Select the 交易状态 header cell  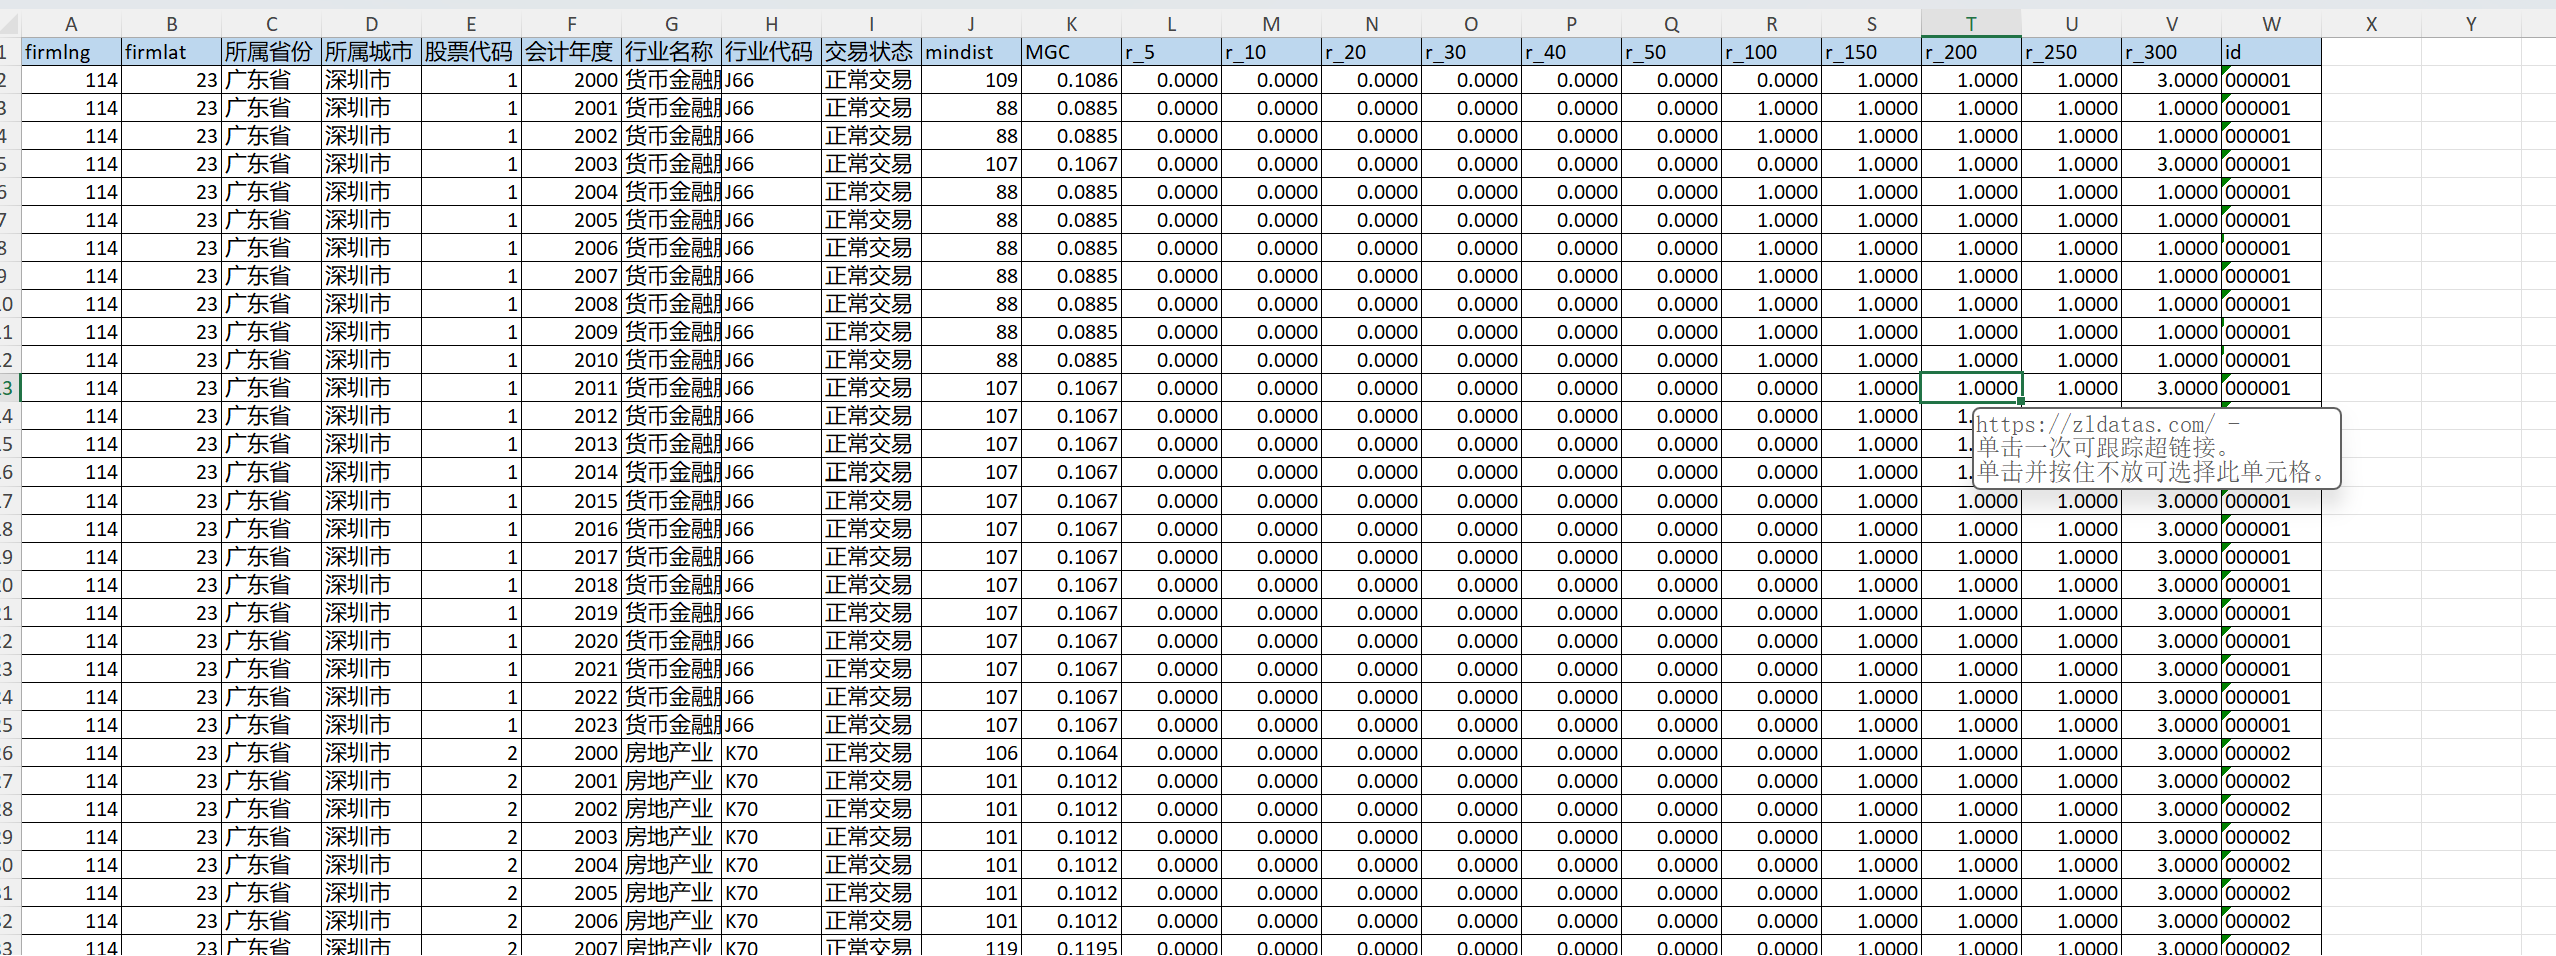click(x=871, y=52)
